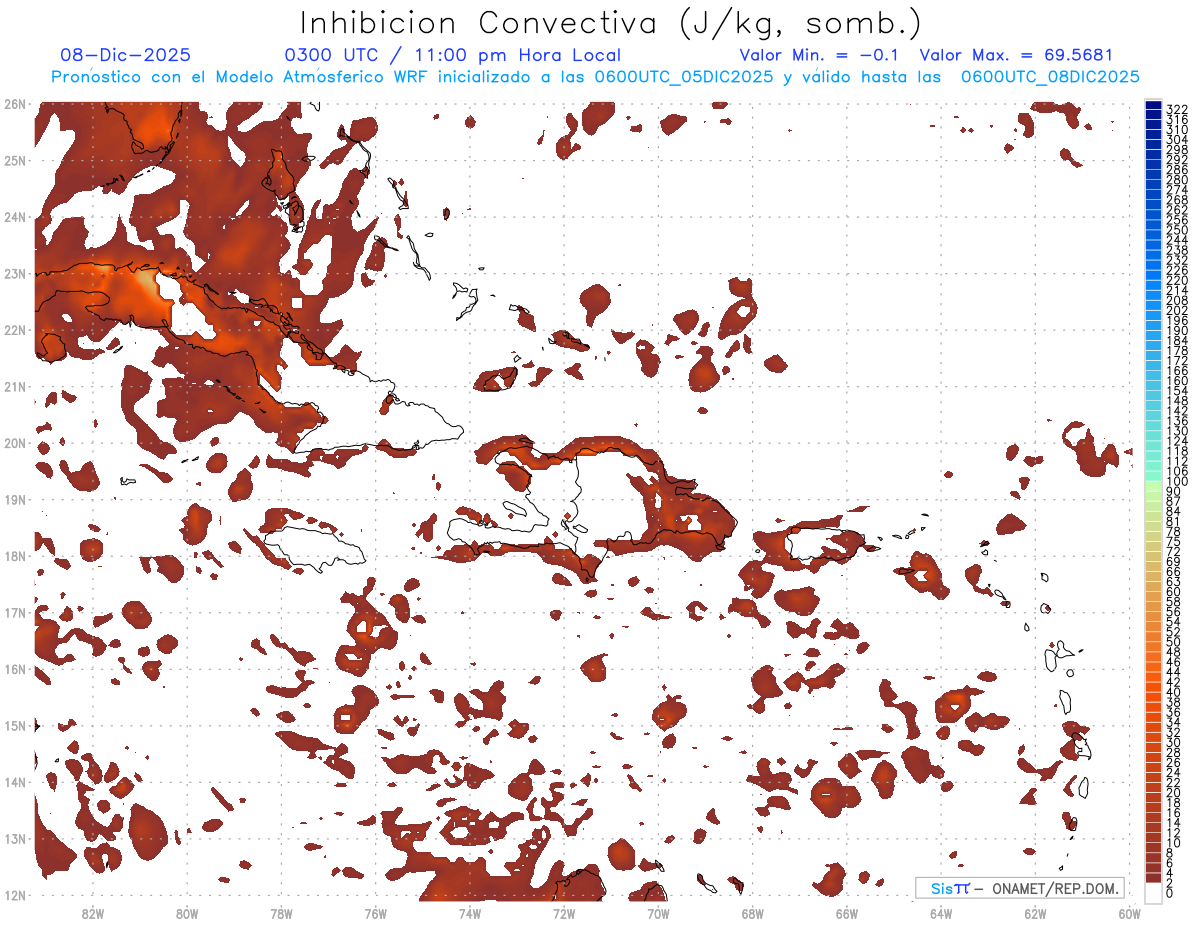
Task: Click the '80W' longitude label
Action: (187, 913)
